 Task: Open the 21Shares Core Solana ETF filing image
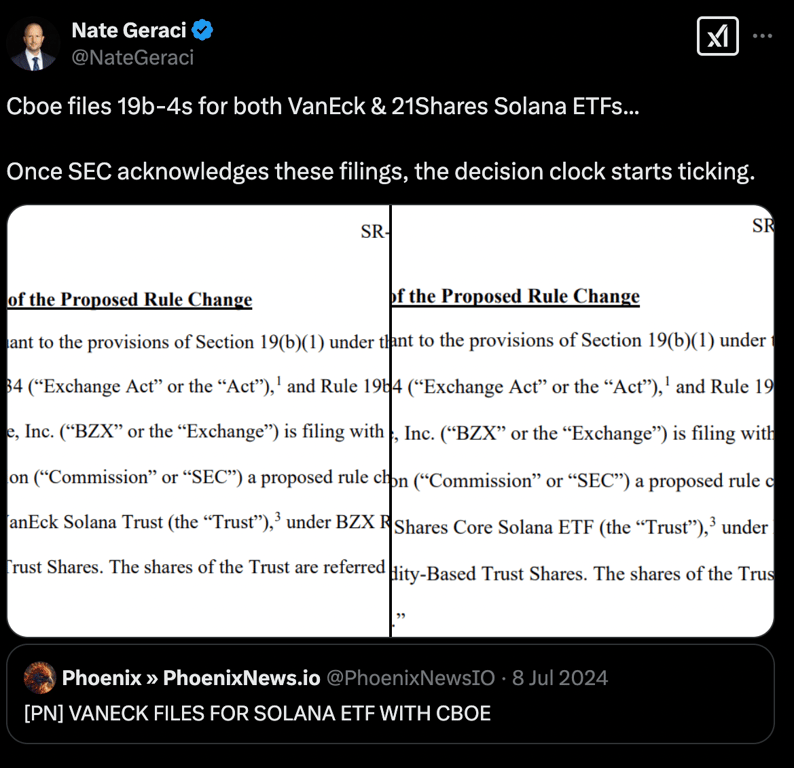click(x=583, y=420)
